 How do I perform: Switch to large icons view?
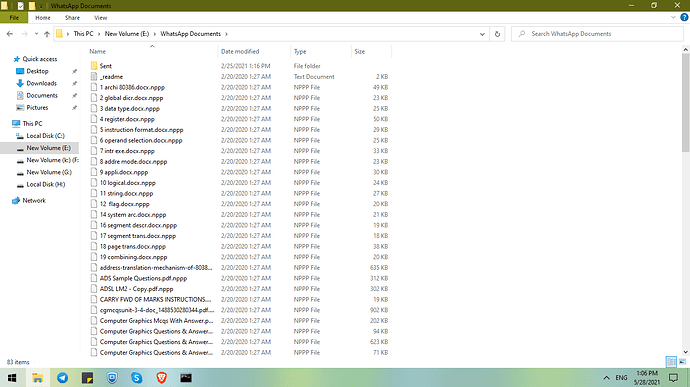click(682, 362)
